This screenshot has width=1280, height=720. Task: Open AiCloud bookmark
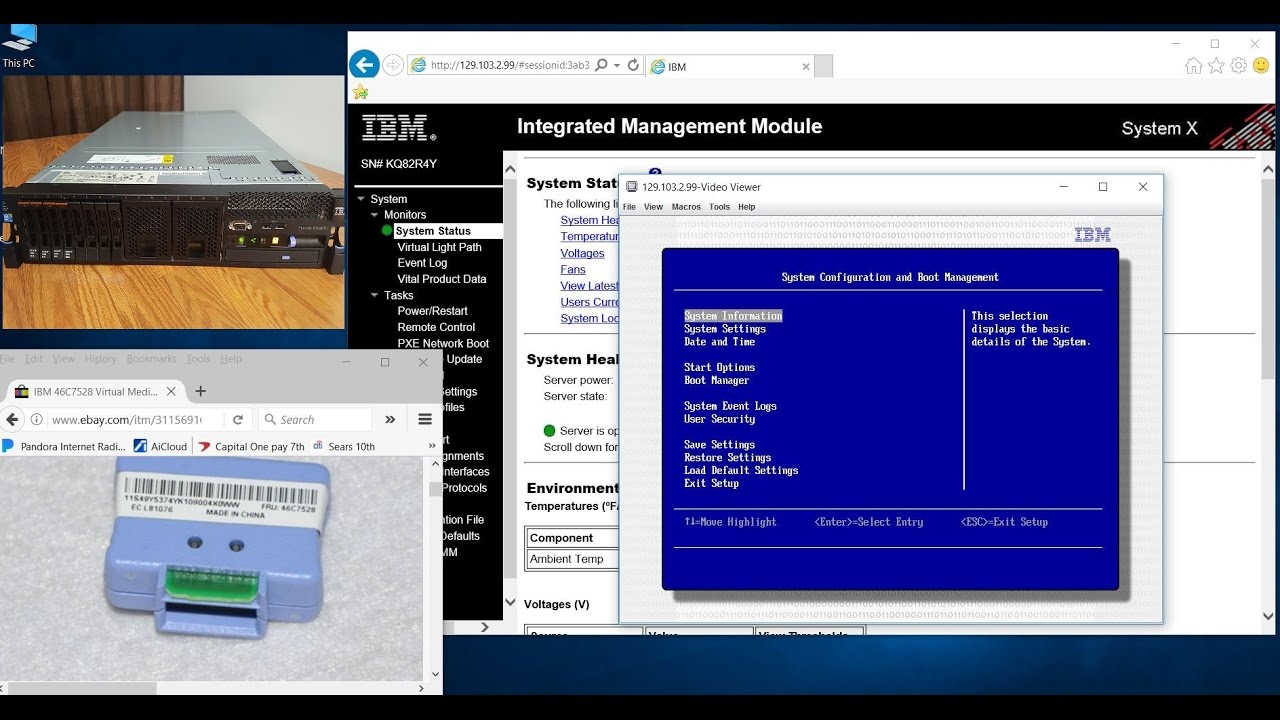click(160, 447)
